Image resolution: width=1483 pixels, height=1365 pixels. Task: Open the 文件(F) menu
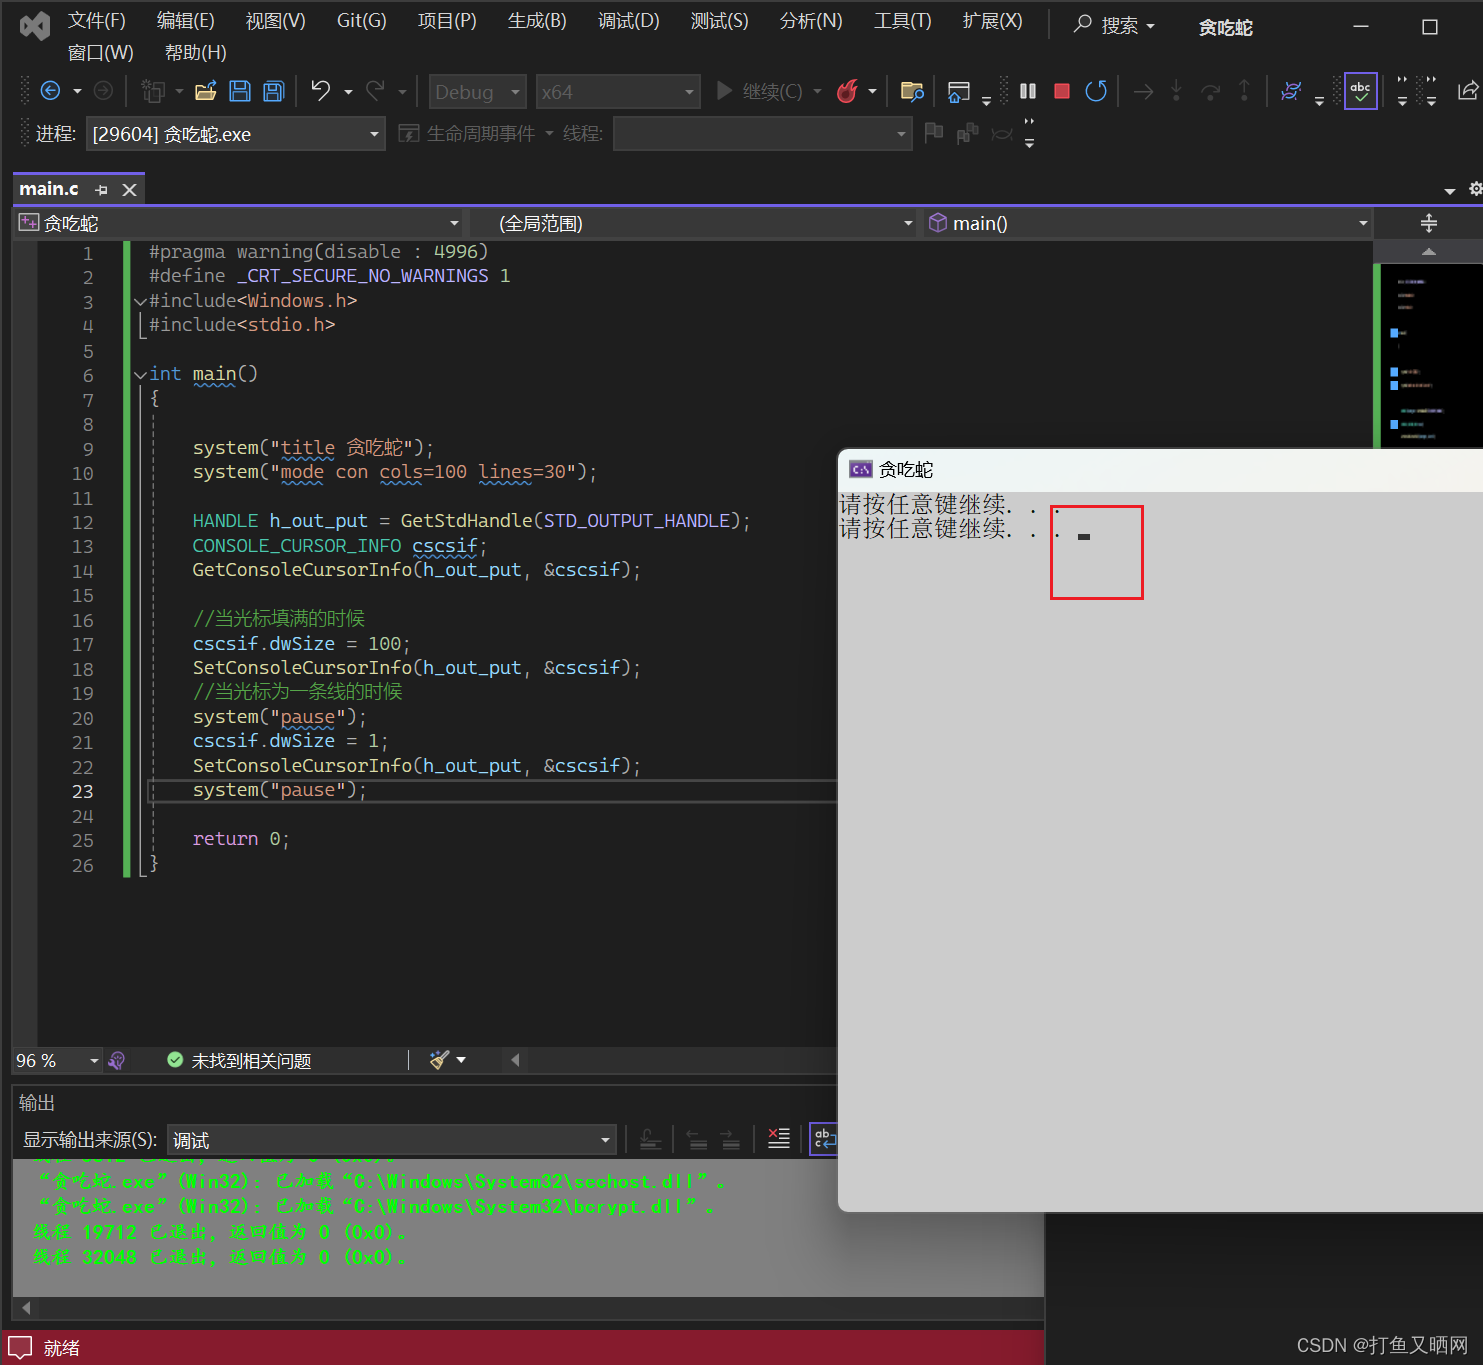pyautogui.click(x=97, y=21)
